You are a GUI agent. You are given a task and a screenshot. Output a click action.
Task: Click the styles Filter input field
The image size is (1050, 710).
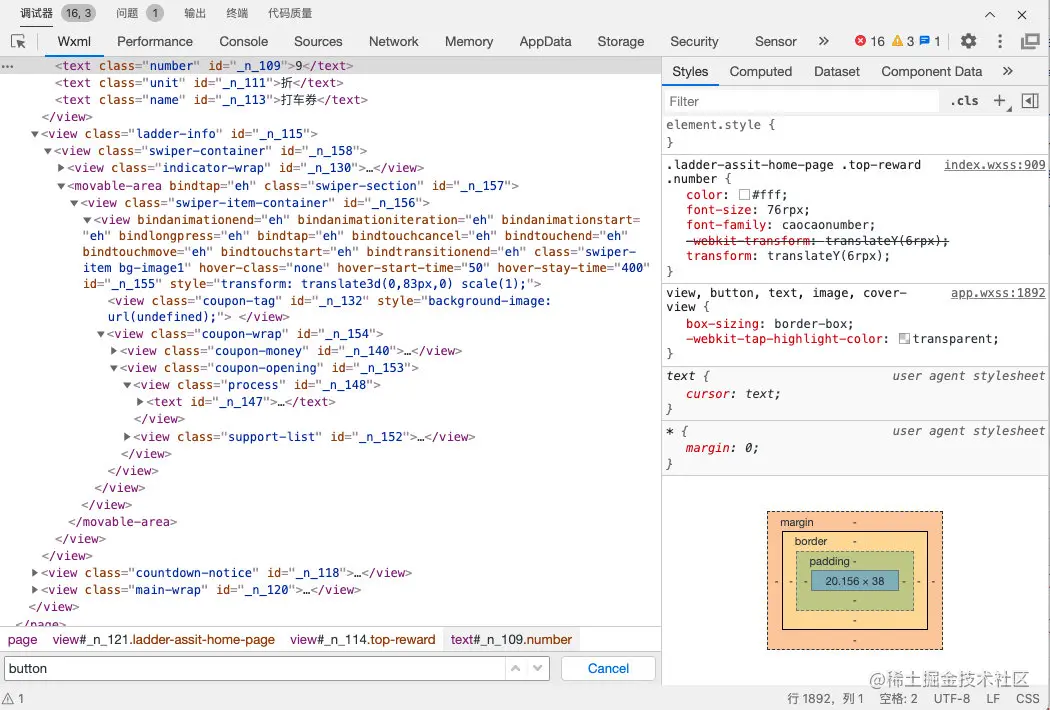(x=800, y=101)
